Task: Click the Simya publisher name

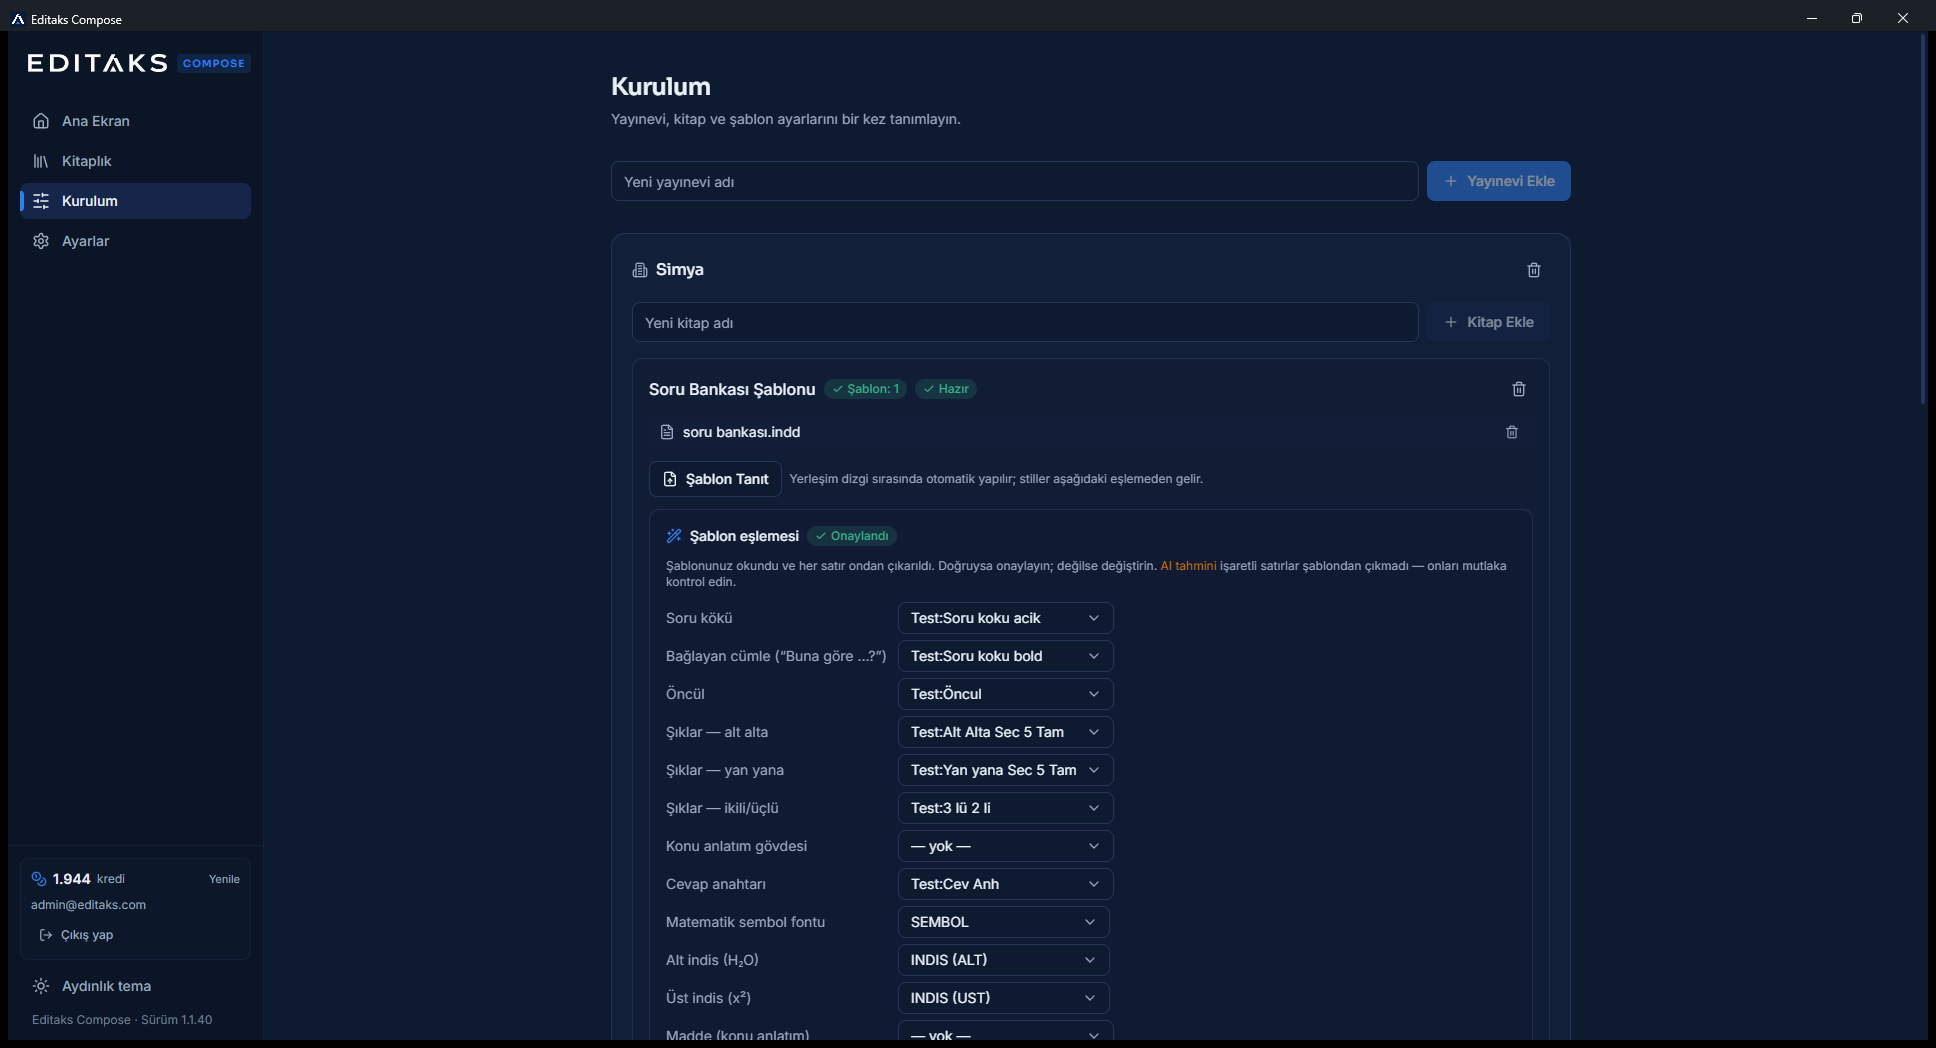Action: (x=680, y=270)
